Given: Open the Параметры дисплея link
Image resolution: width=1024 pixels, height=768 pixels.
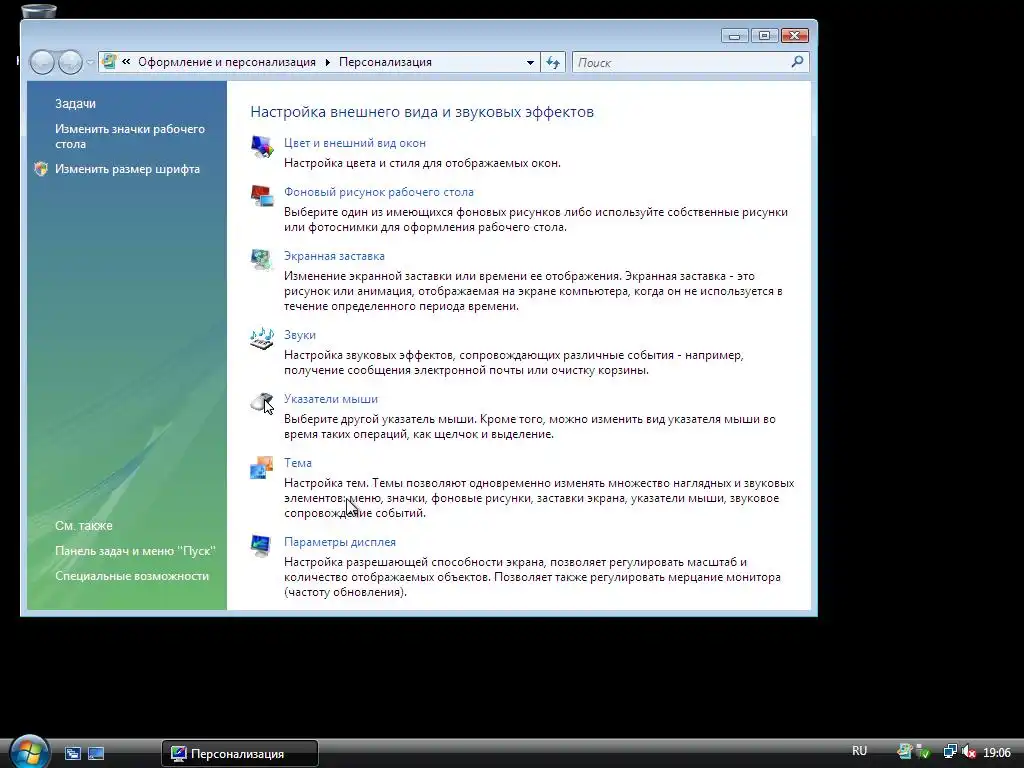Looking at the screenshot, I should click(x=340, y=542).
